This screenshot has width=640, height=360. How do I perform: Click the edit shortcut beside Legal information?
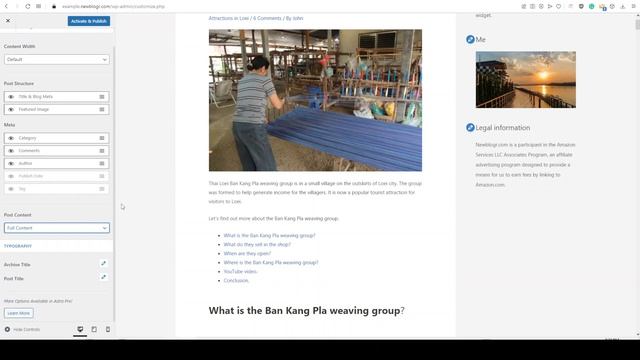click(x=470, y=127)
